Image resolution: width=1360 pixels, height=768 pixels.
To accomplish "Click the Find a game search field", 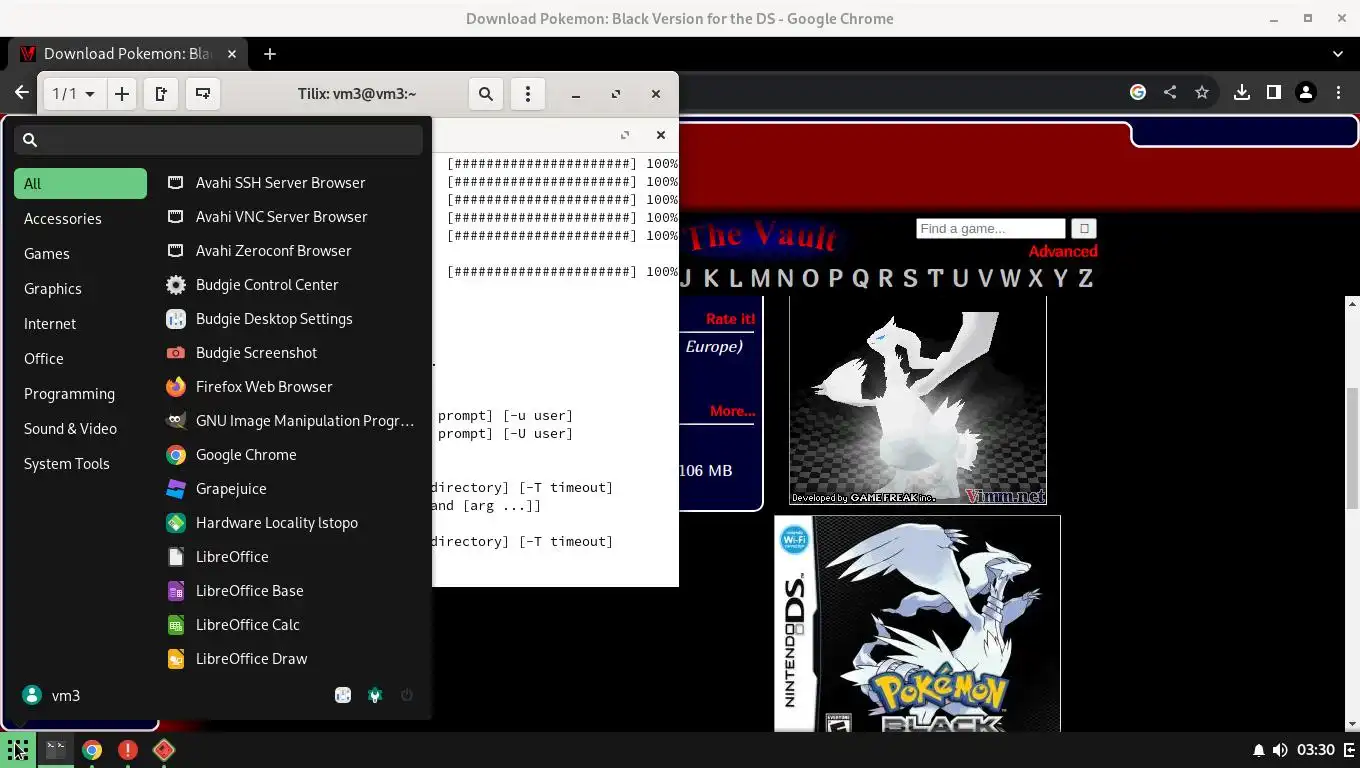I will [991, 229].
